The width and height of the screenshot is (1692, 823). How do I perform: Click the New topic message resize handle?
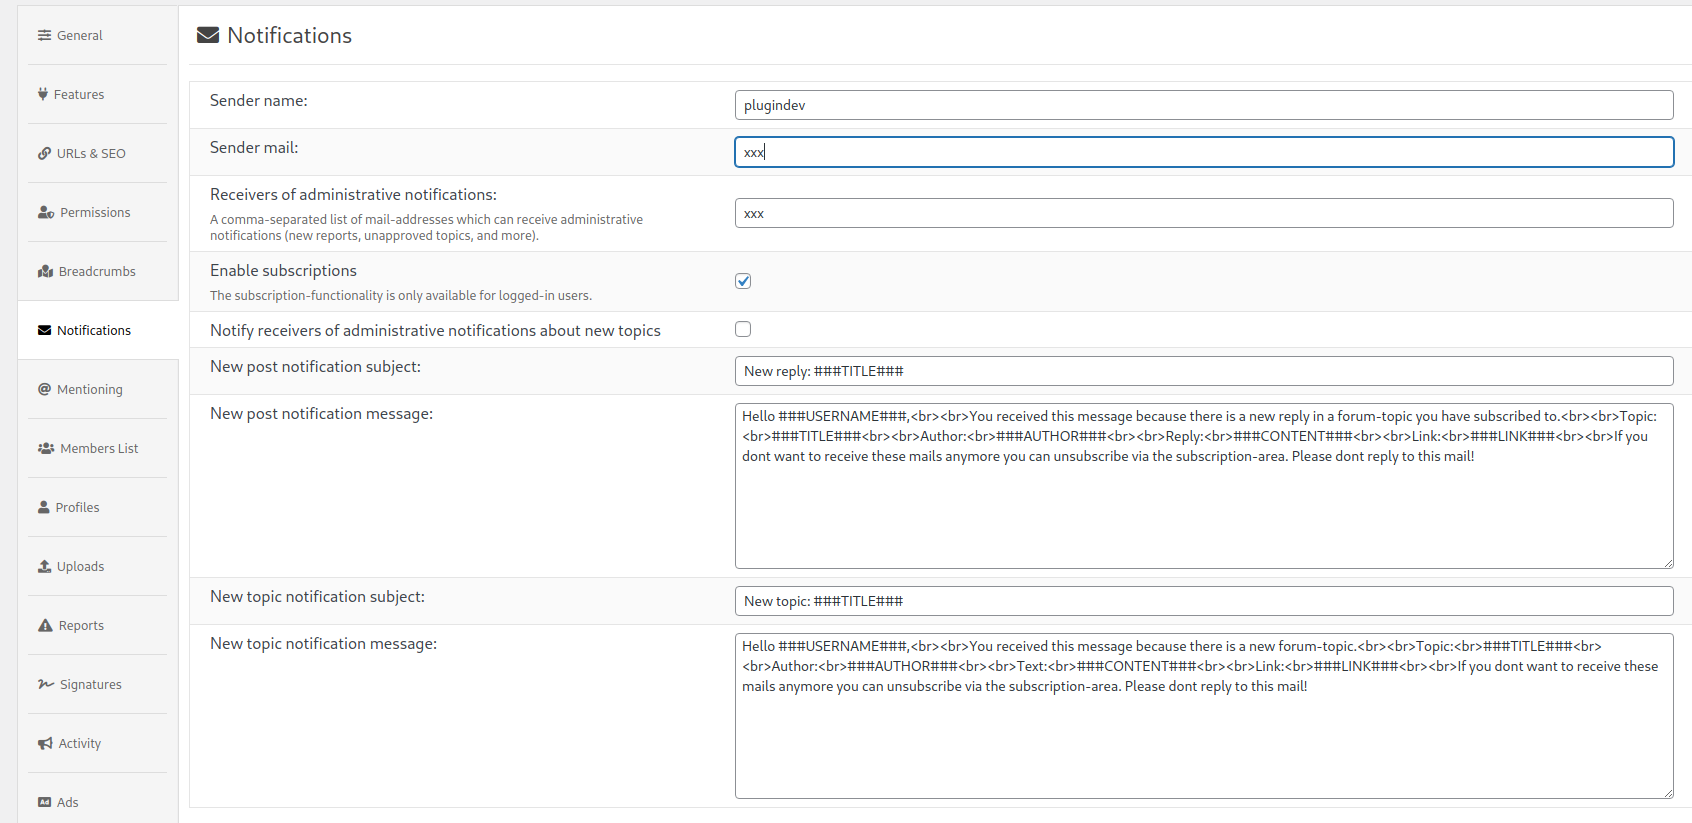point(1668,793)
